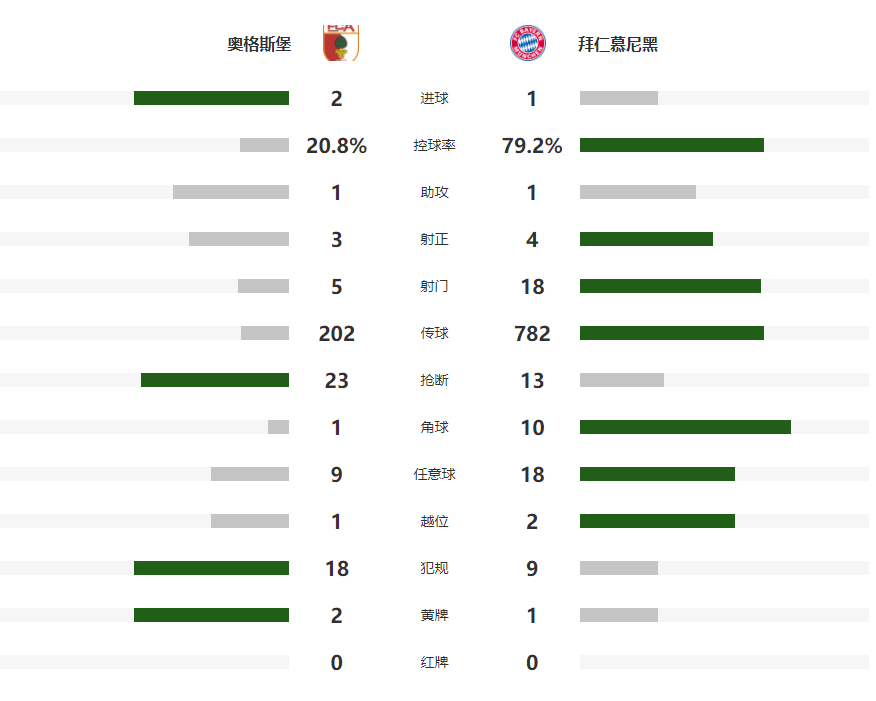Viewport: 876px width, 701px height.
Task: Select the 进球 stat label
Action: click(x=434, y=98)
